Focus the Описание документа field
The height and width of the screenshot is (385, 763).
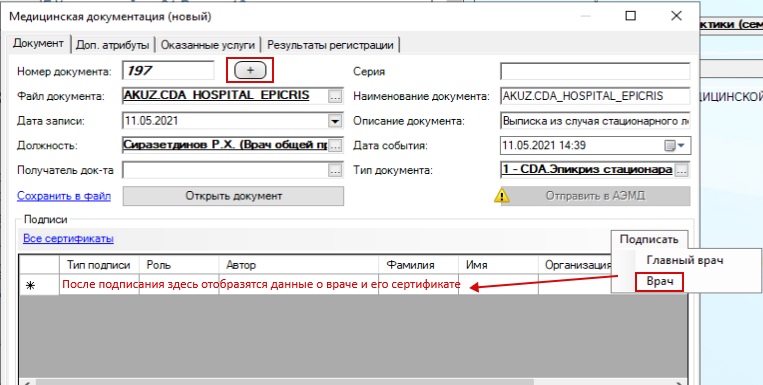click(x=595, y=121)
